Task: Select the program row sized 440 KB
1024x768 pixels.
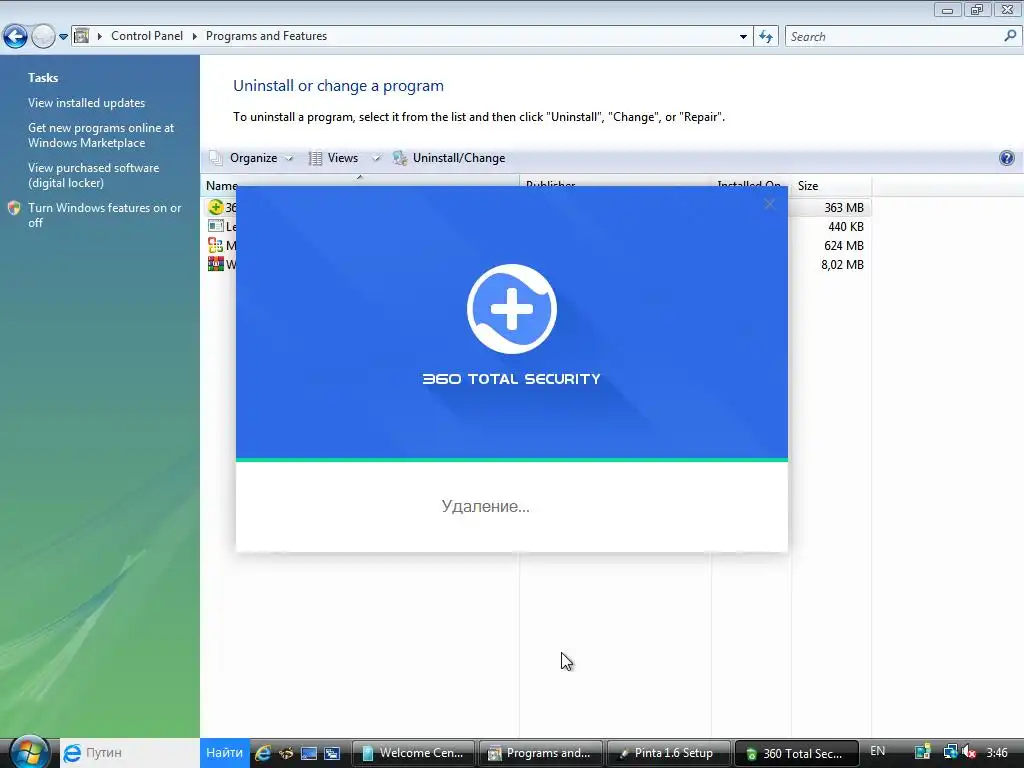Action: [537, 227]
